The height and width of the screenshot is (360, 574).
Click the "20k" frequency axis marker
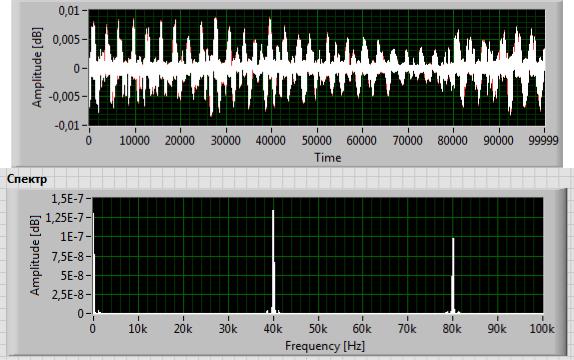point(183,329)
